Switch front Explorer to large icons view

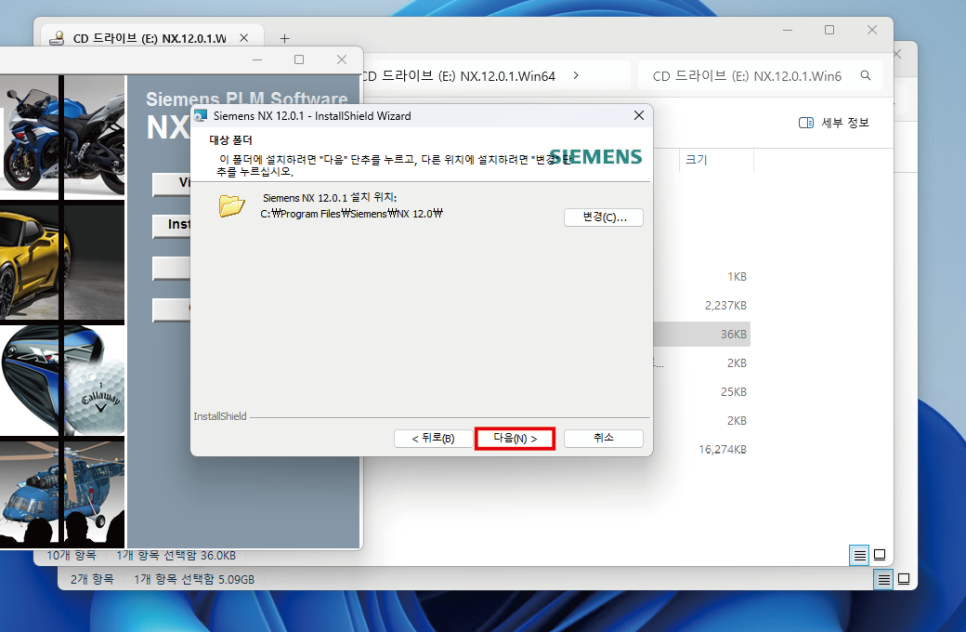click(880, 555)
